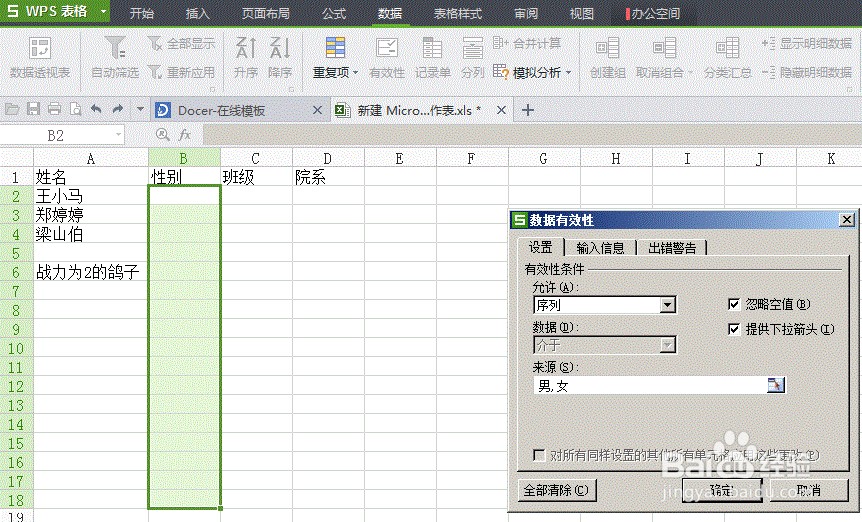Open the 表格样式 (Table Style) tab
Screen dimensions: 862x522
458,13
